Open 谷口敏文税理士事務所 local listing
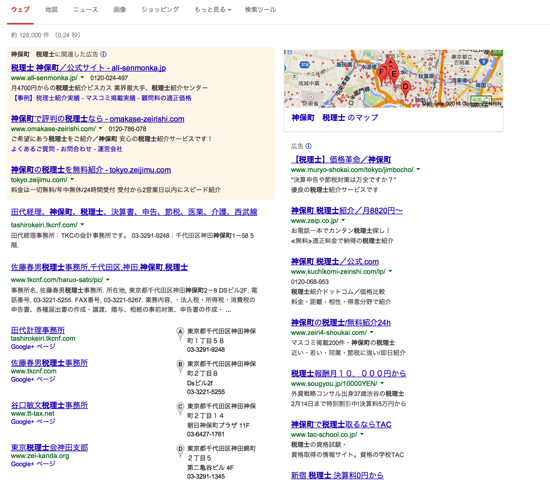This screenshot has width=550, height=480. [49, 405]
